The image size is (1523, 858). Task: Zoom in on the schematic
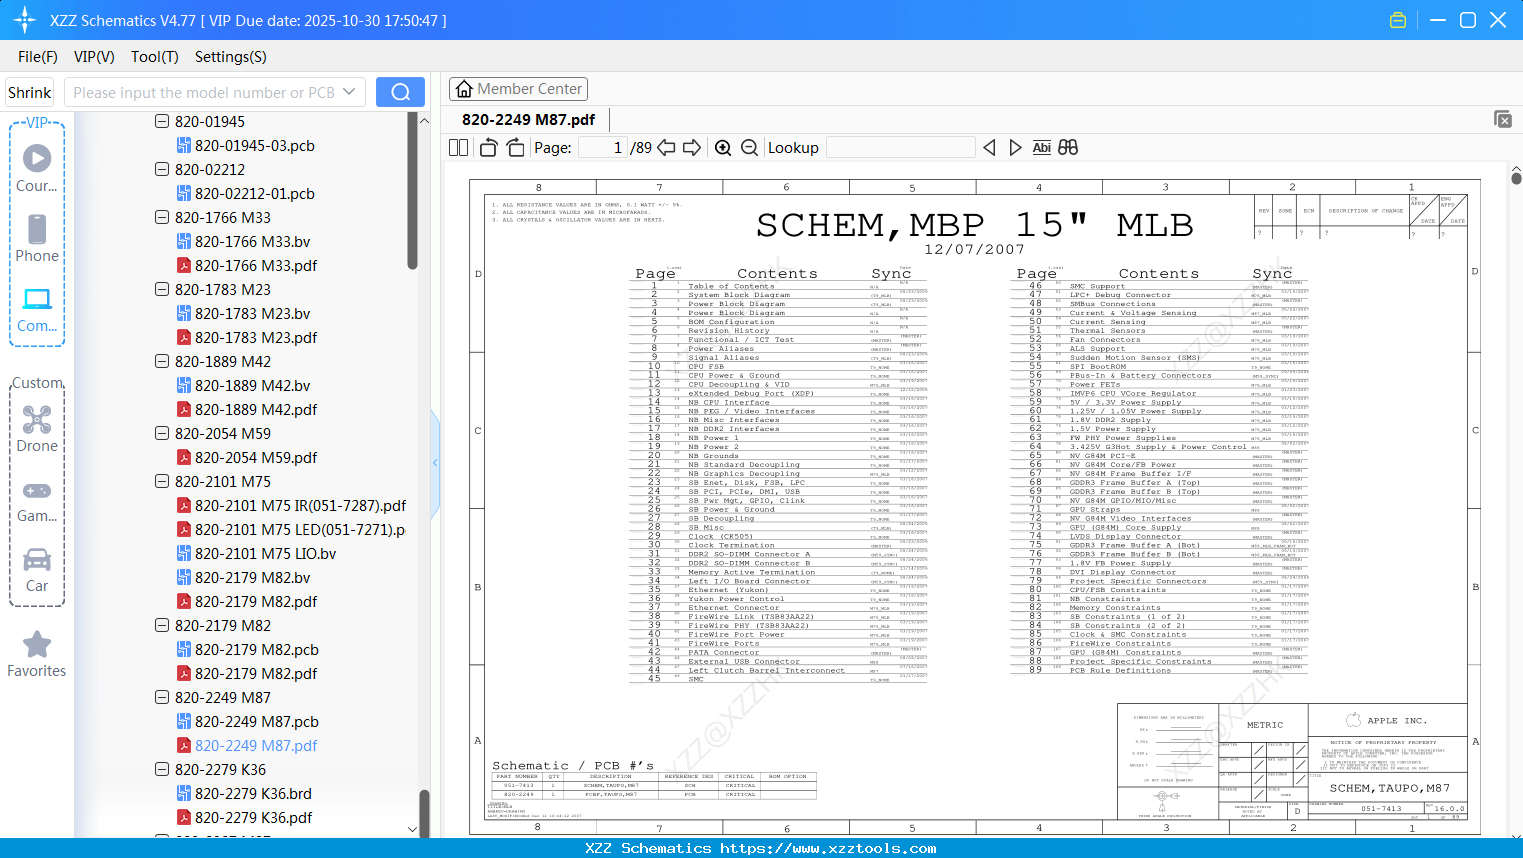[x=723, y=148]
